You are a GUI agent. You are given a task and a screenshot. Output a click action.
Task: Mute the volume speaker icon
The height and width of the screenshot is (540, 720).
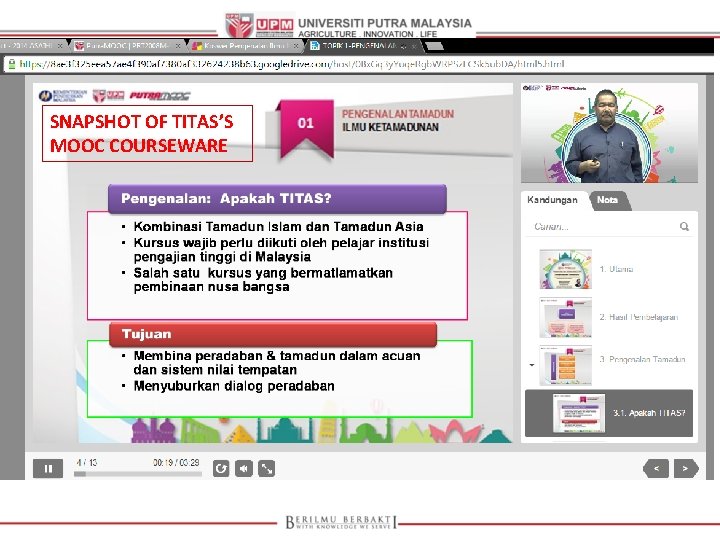(244, 468)
